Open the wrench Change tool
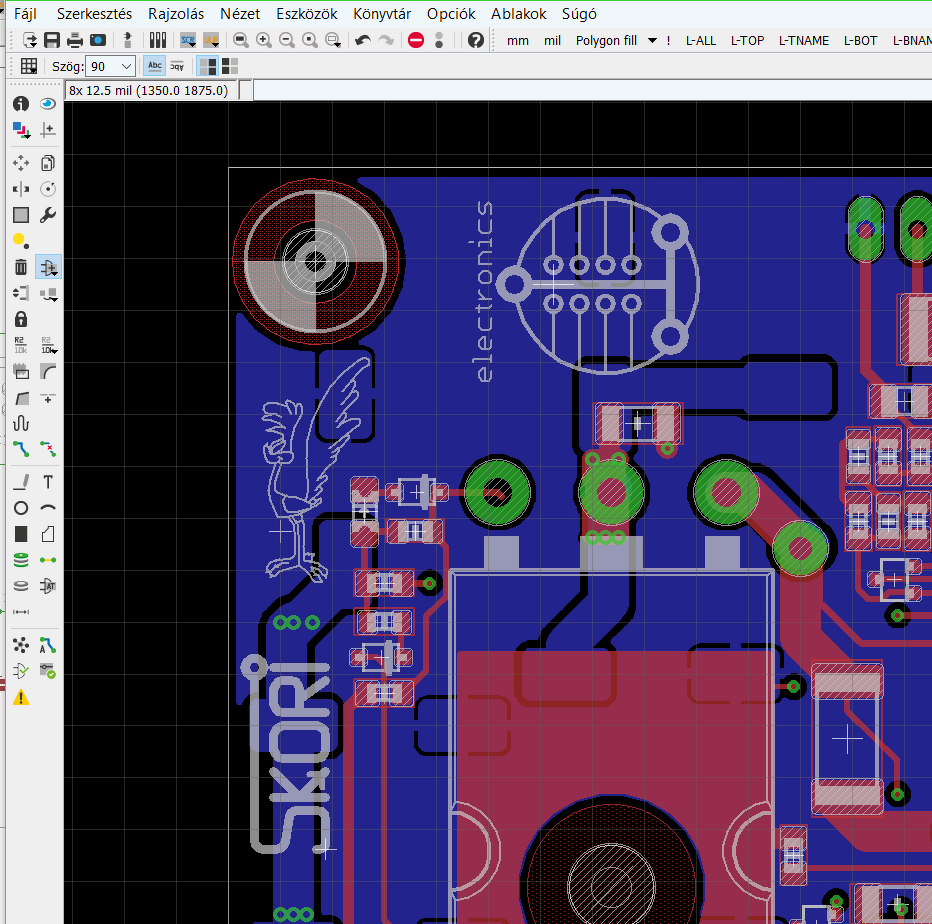This screenshot has height=924, width=932. click(48, 215)
